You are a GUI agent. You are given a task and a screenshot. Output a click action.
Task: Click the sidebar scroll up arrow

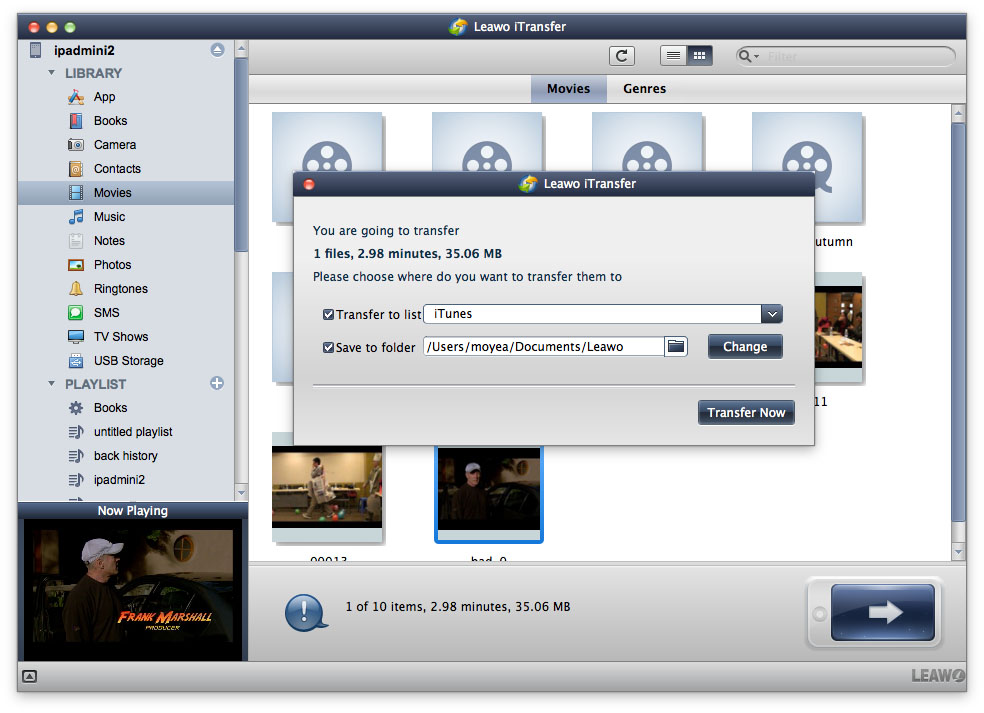(241, 49)
